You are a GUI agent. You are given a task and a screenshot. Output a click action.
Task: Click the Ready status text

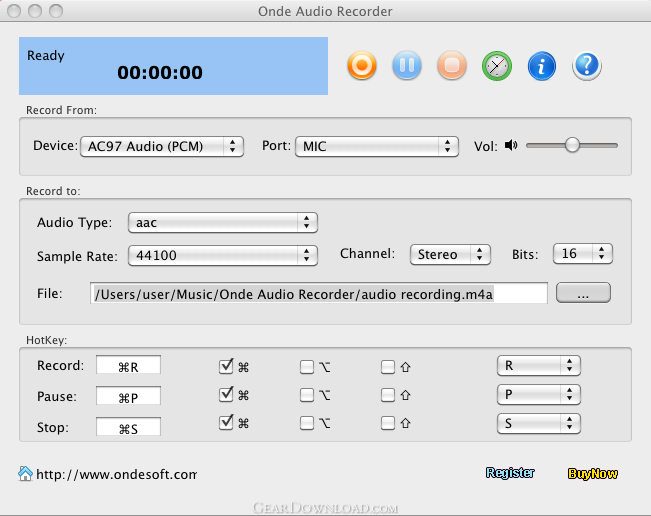coord(46,56)
